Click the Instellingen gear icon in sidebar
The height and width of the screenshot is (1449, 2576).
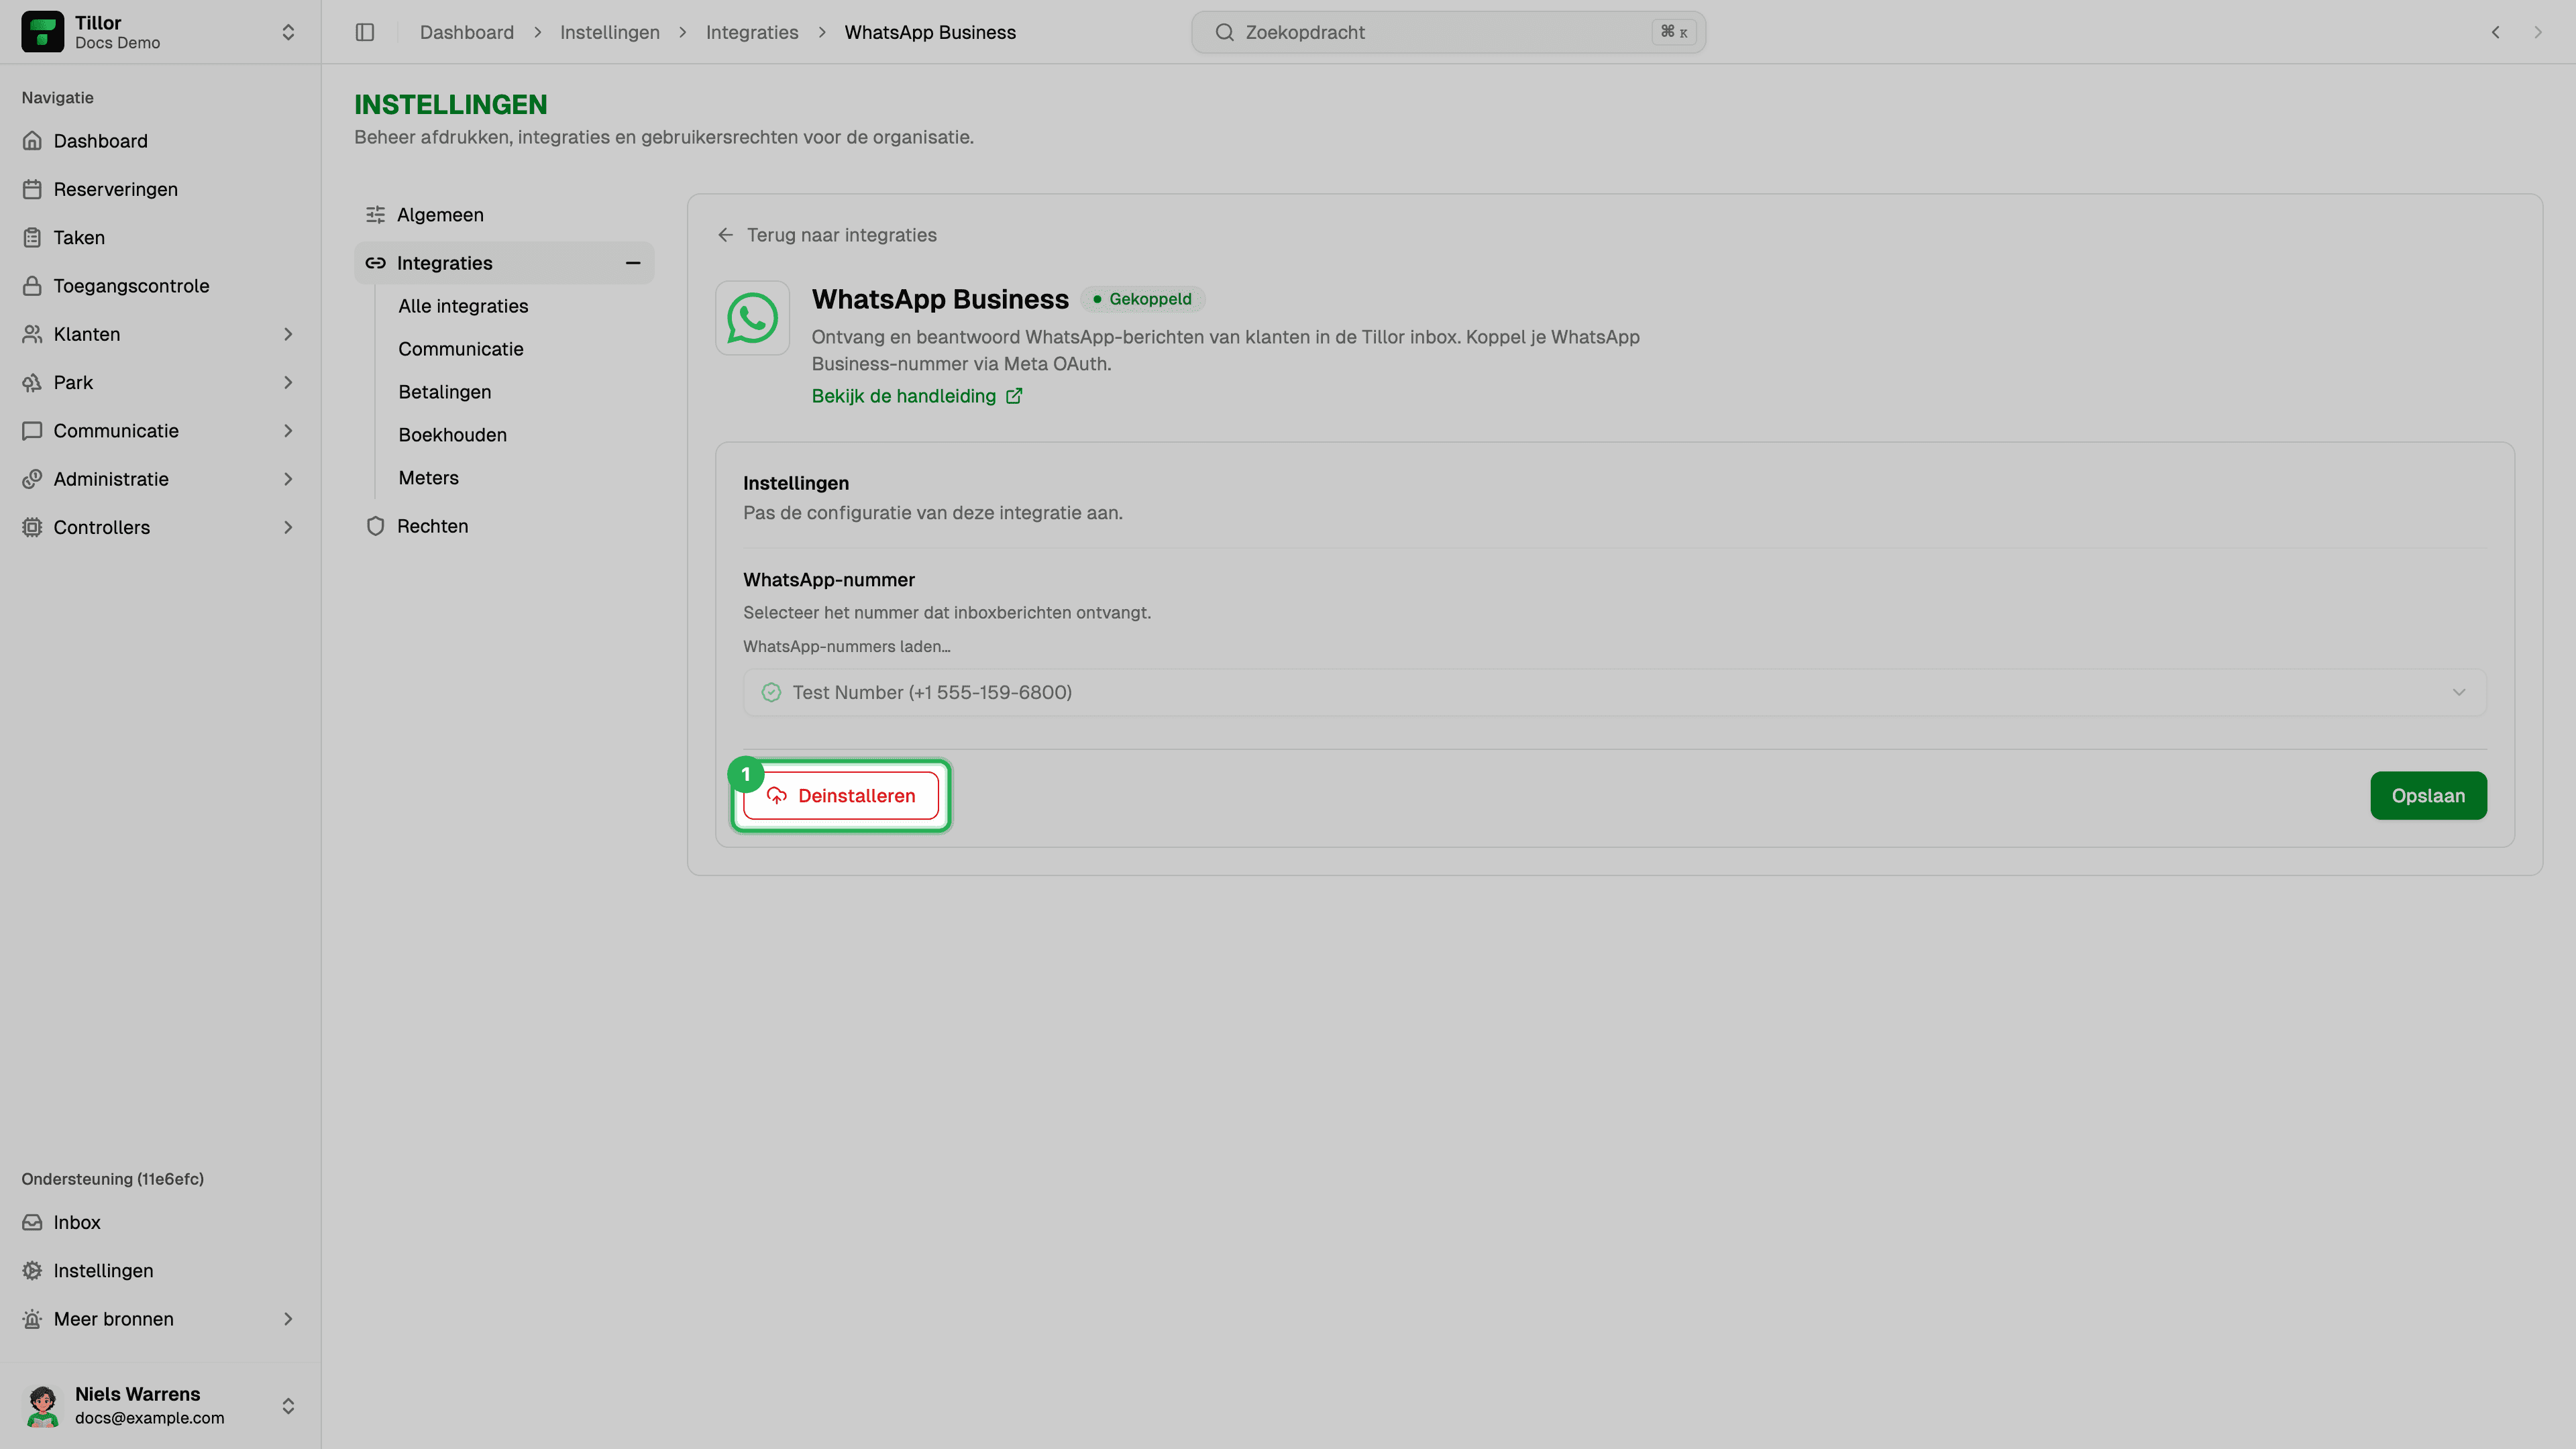[x=32, y=1270]
